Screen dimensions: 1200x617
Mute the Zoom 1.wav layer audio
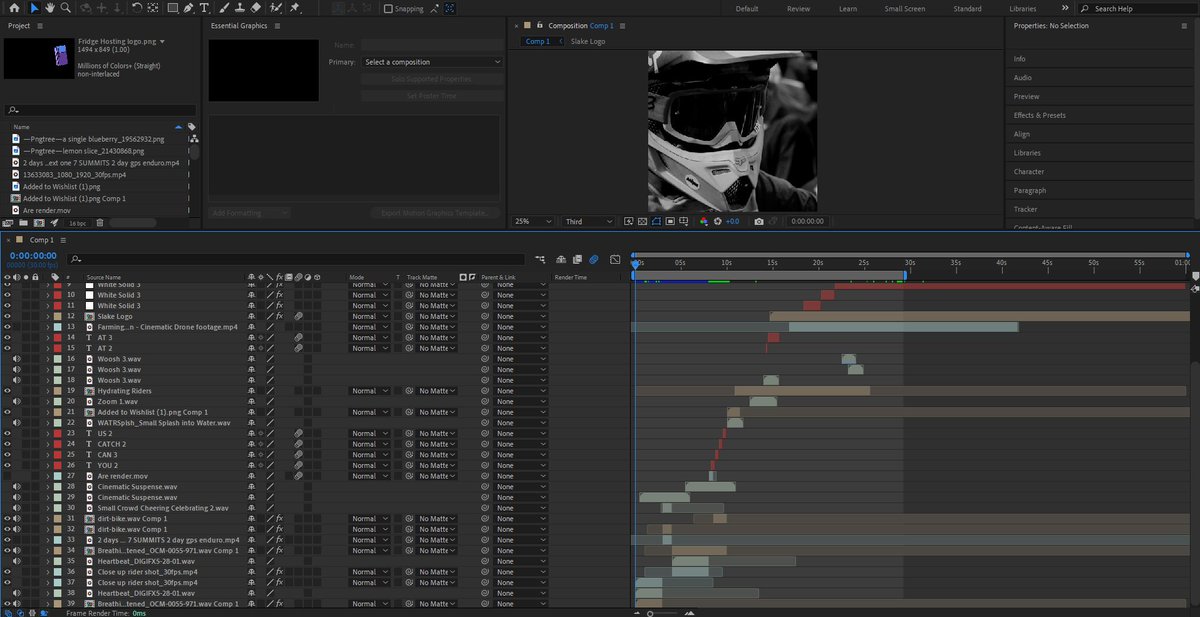point(16,401)
